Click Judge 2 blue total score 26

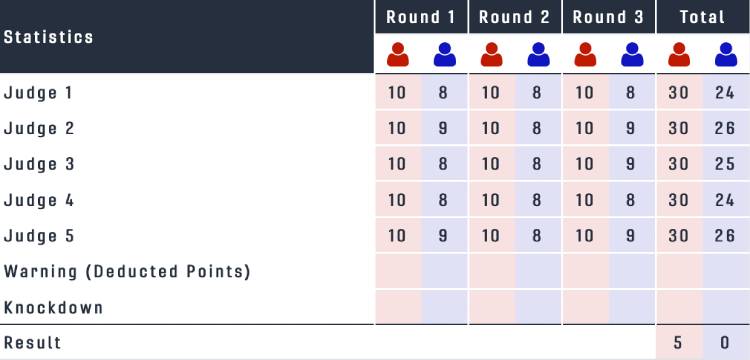tap(725, 128)
